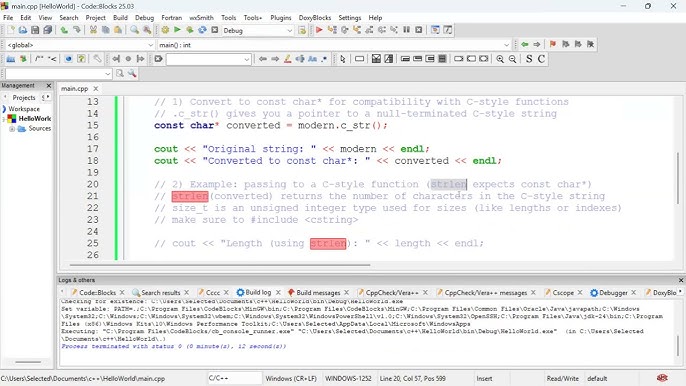Click the editor horizontal scrollbar
686x386 pixels.
[220, 265]
